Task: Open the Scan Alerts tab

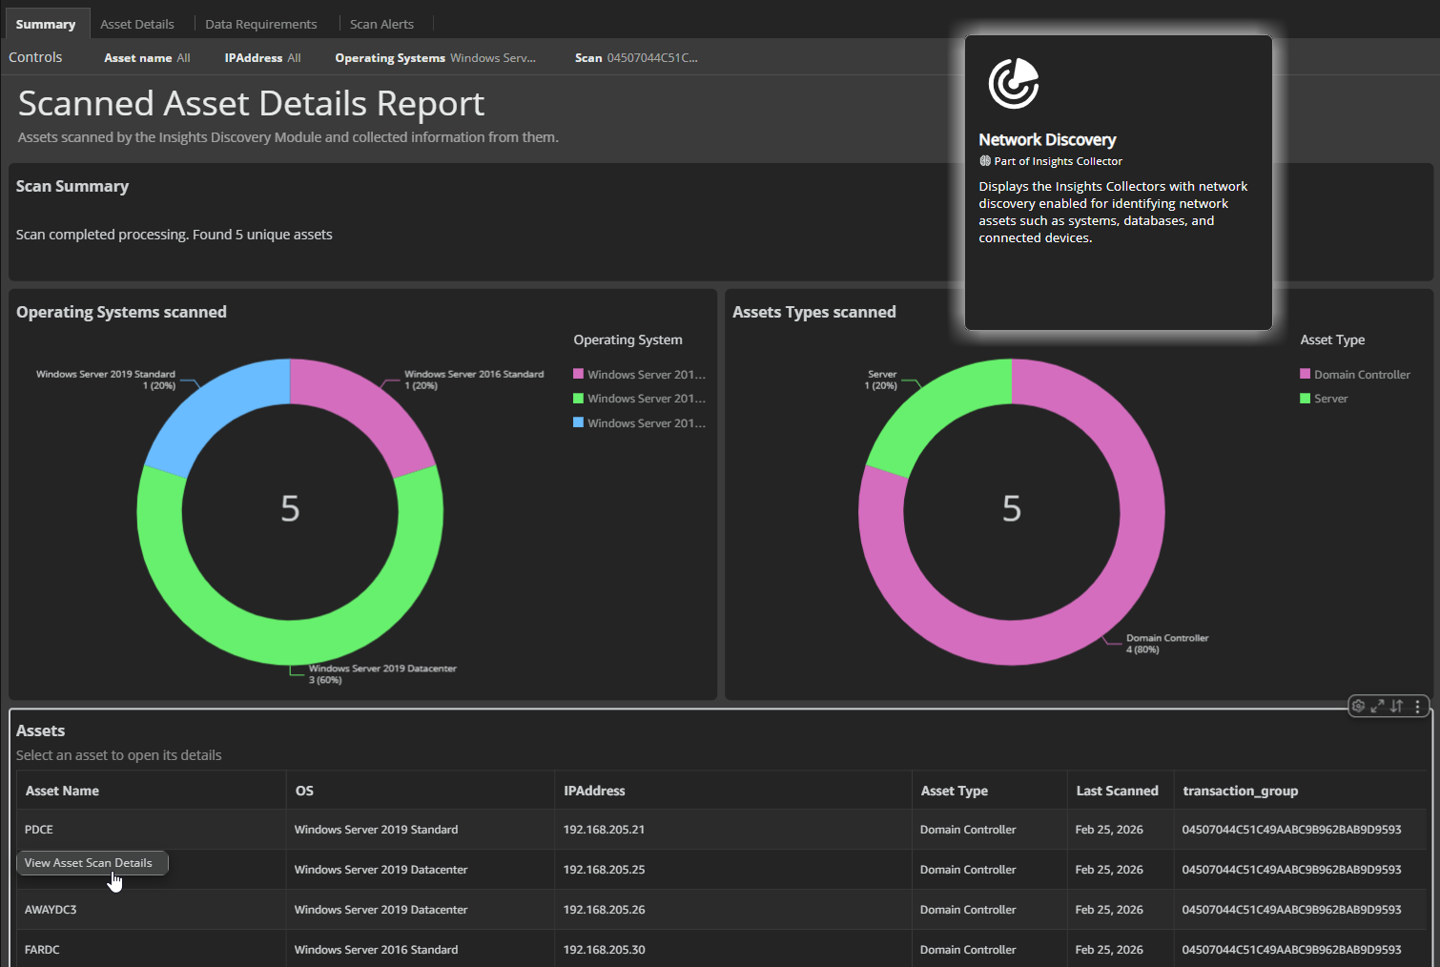Action: (381, 23)
